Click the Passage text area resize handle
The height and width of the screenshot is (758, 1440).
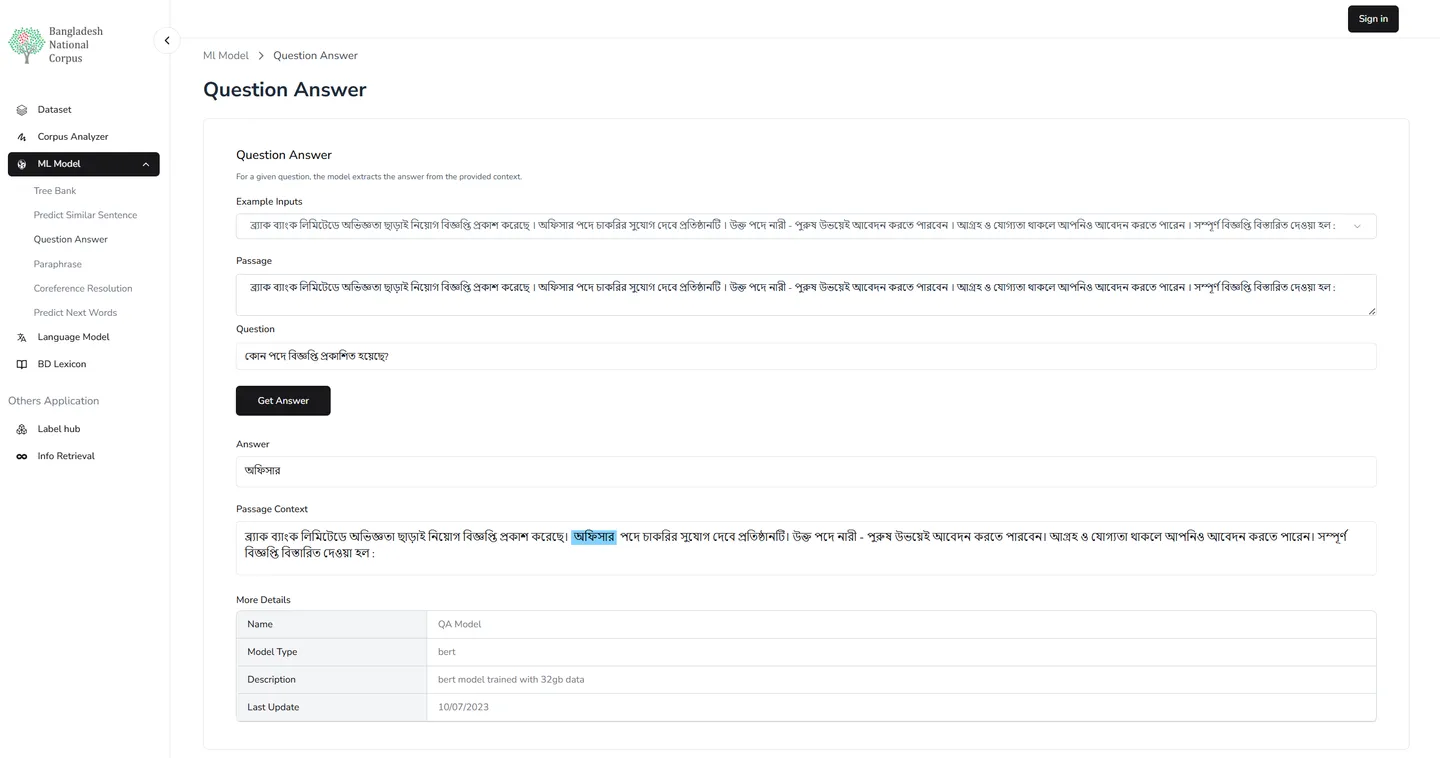1371,311
